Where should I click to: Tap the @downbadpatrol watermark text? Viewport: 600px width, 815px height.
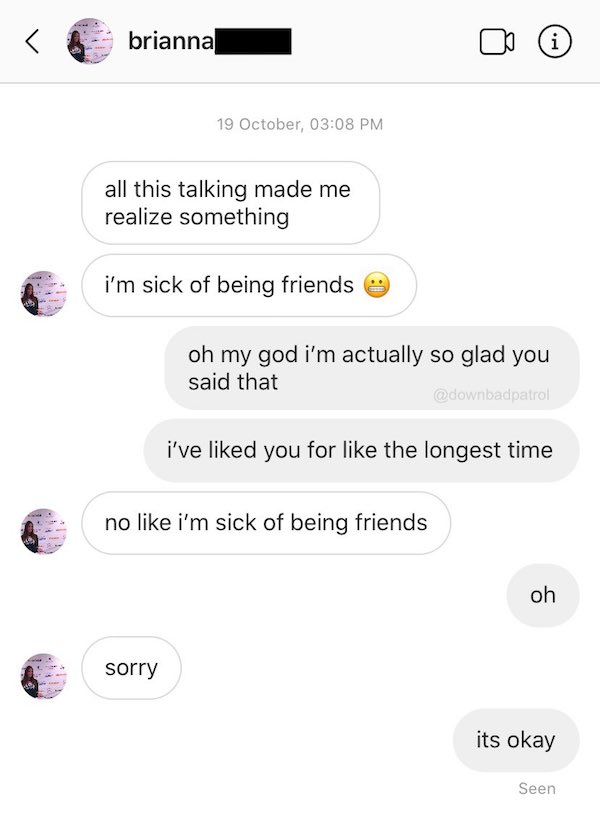coord(491,395)
